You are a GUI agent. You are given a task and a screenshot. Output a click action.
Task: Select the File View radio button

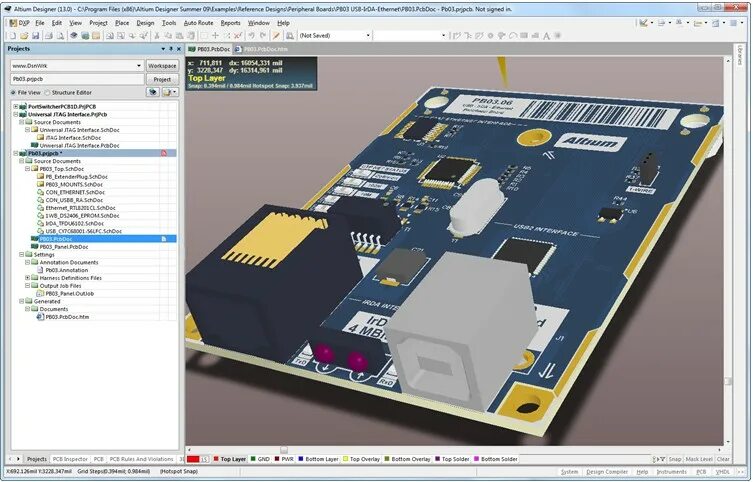pos(13,93)
